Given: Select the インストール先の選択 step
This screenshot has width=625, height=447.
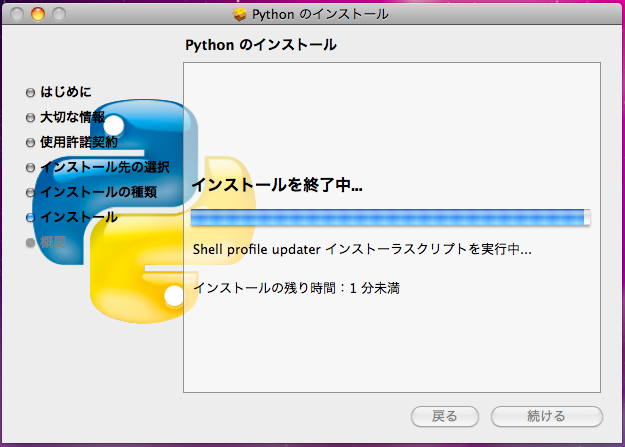Looking at the screenshot, I should coord(104,167).
